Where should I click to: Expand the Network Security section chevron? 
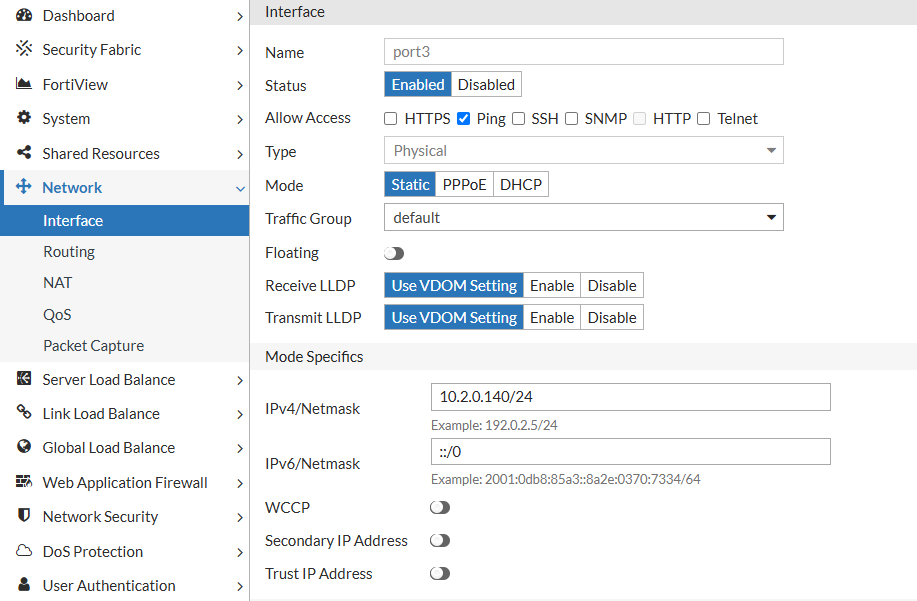click(x=240, y=516)
